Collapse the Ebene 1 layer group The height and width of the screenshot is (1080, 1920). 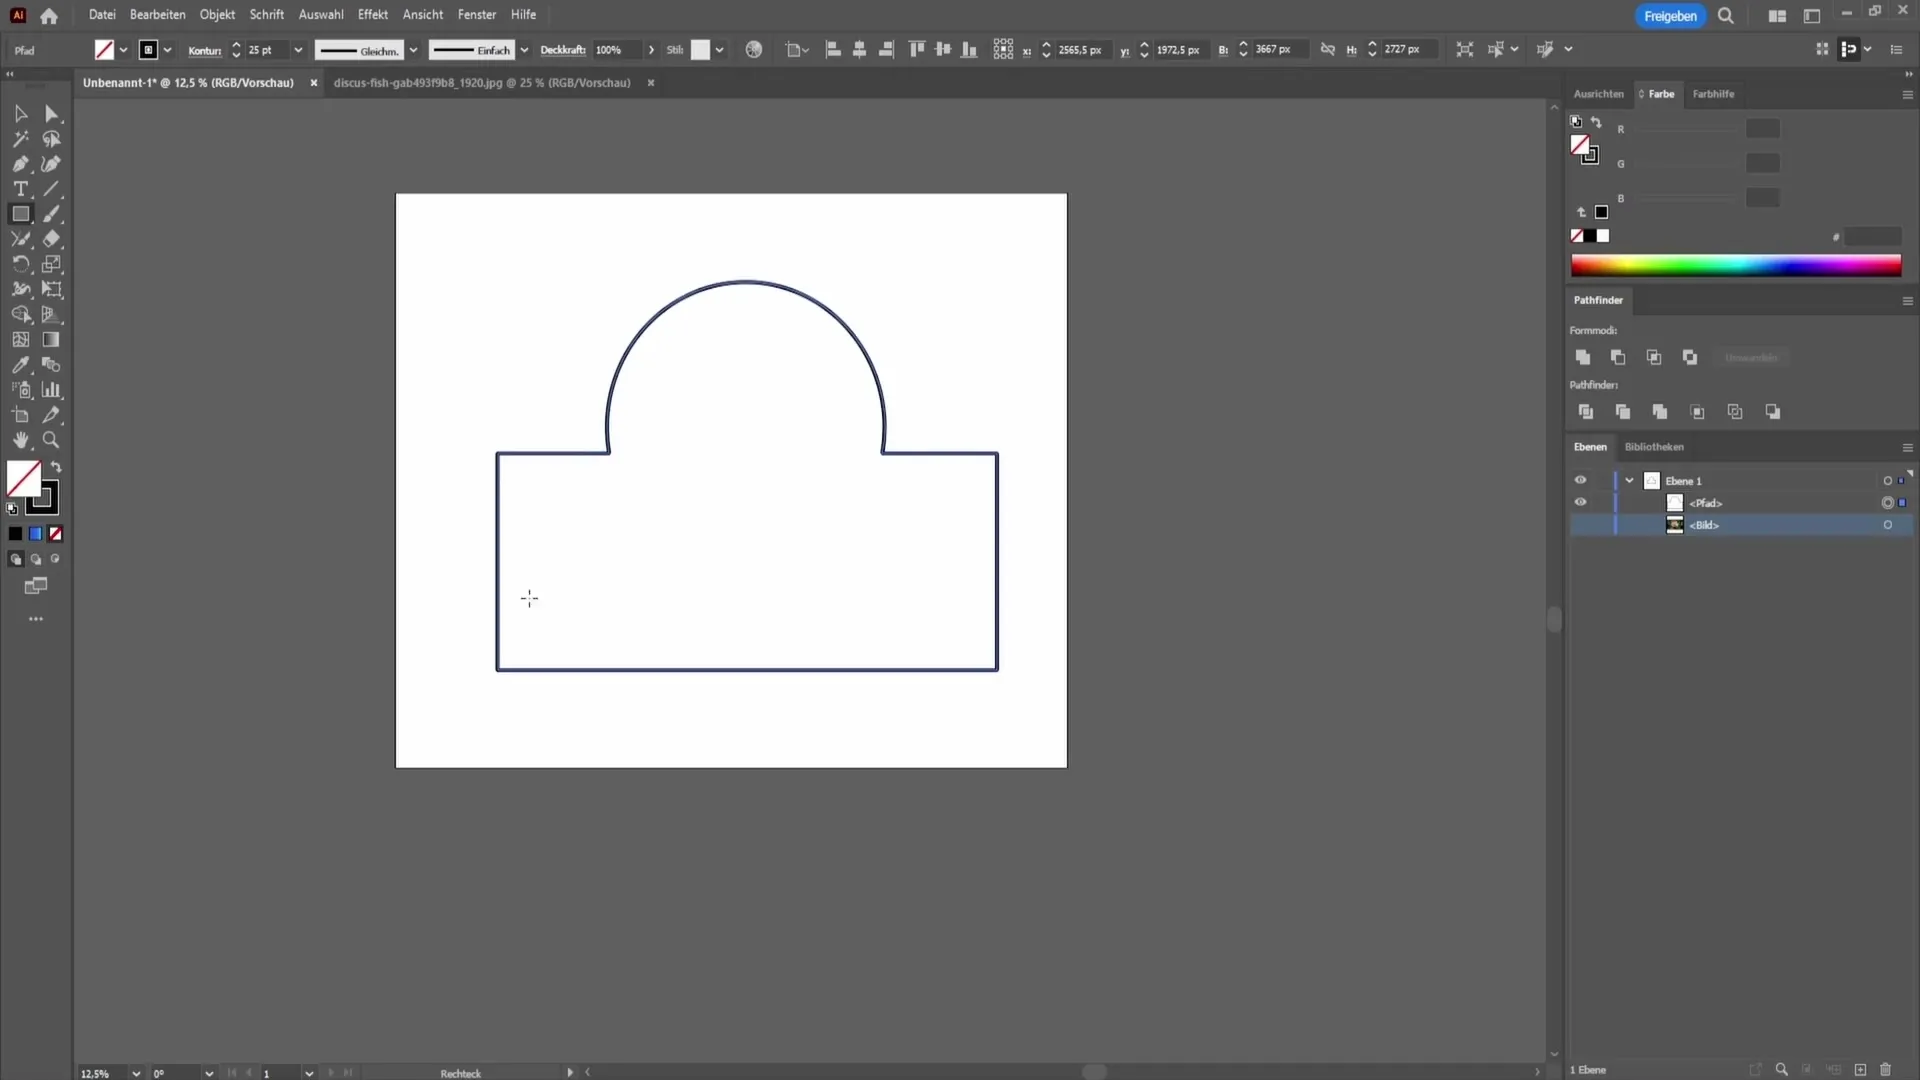pos(1629,481)
